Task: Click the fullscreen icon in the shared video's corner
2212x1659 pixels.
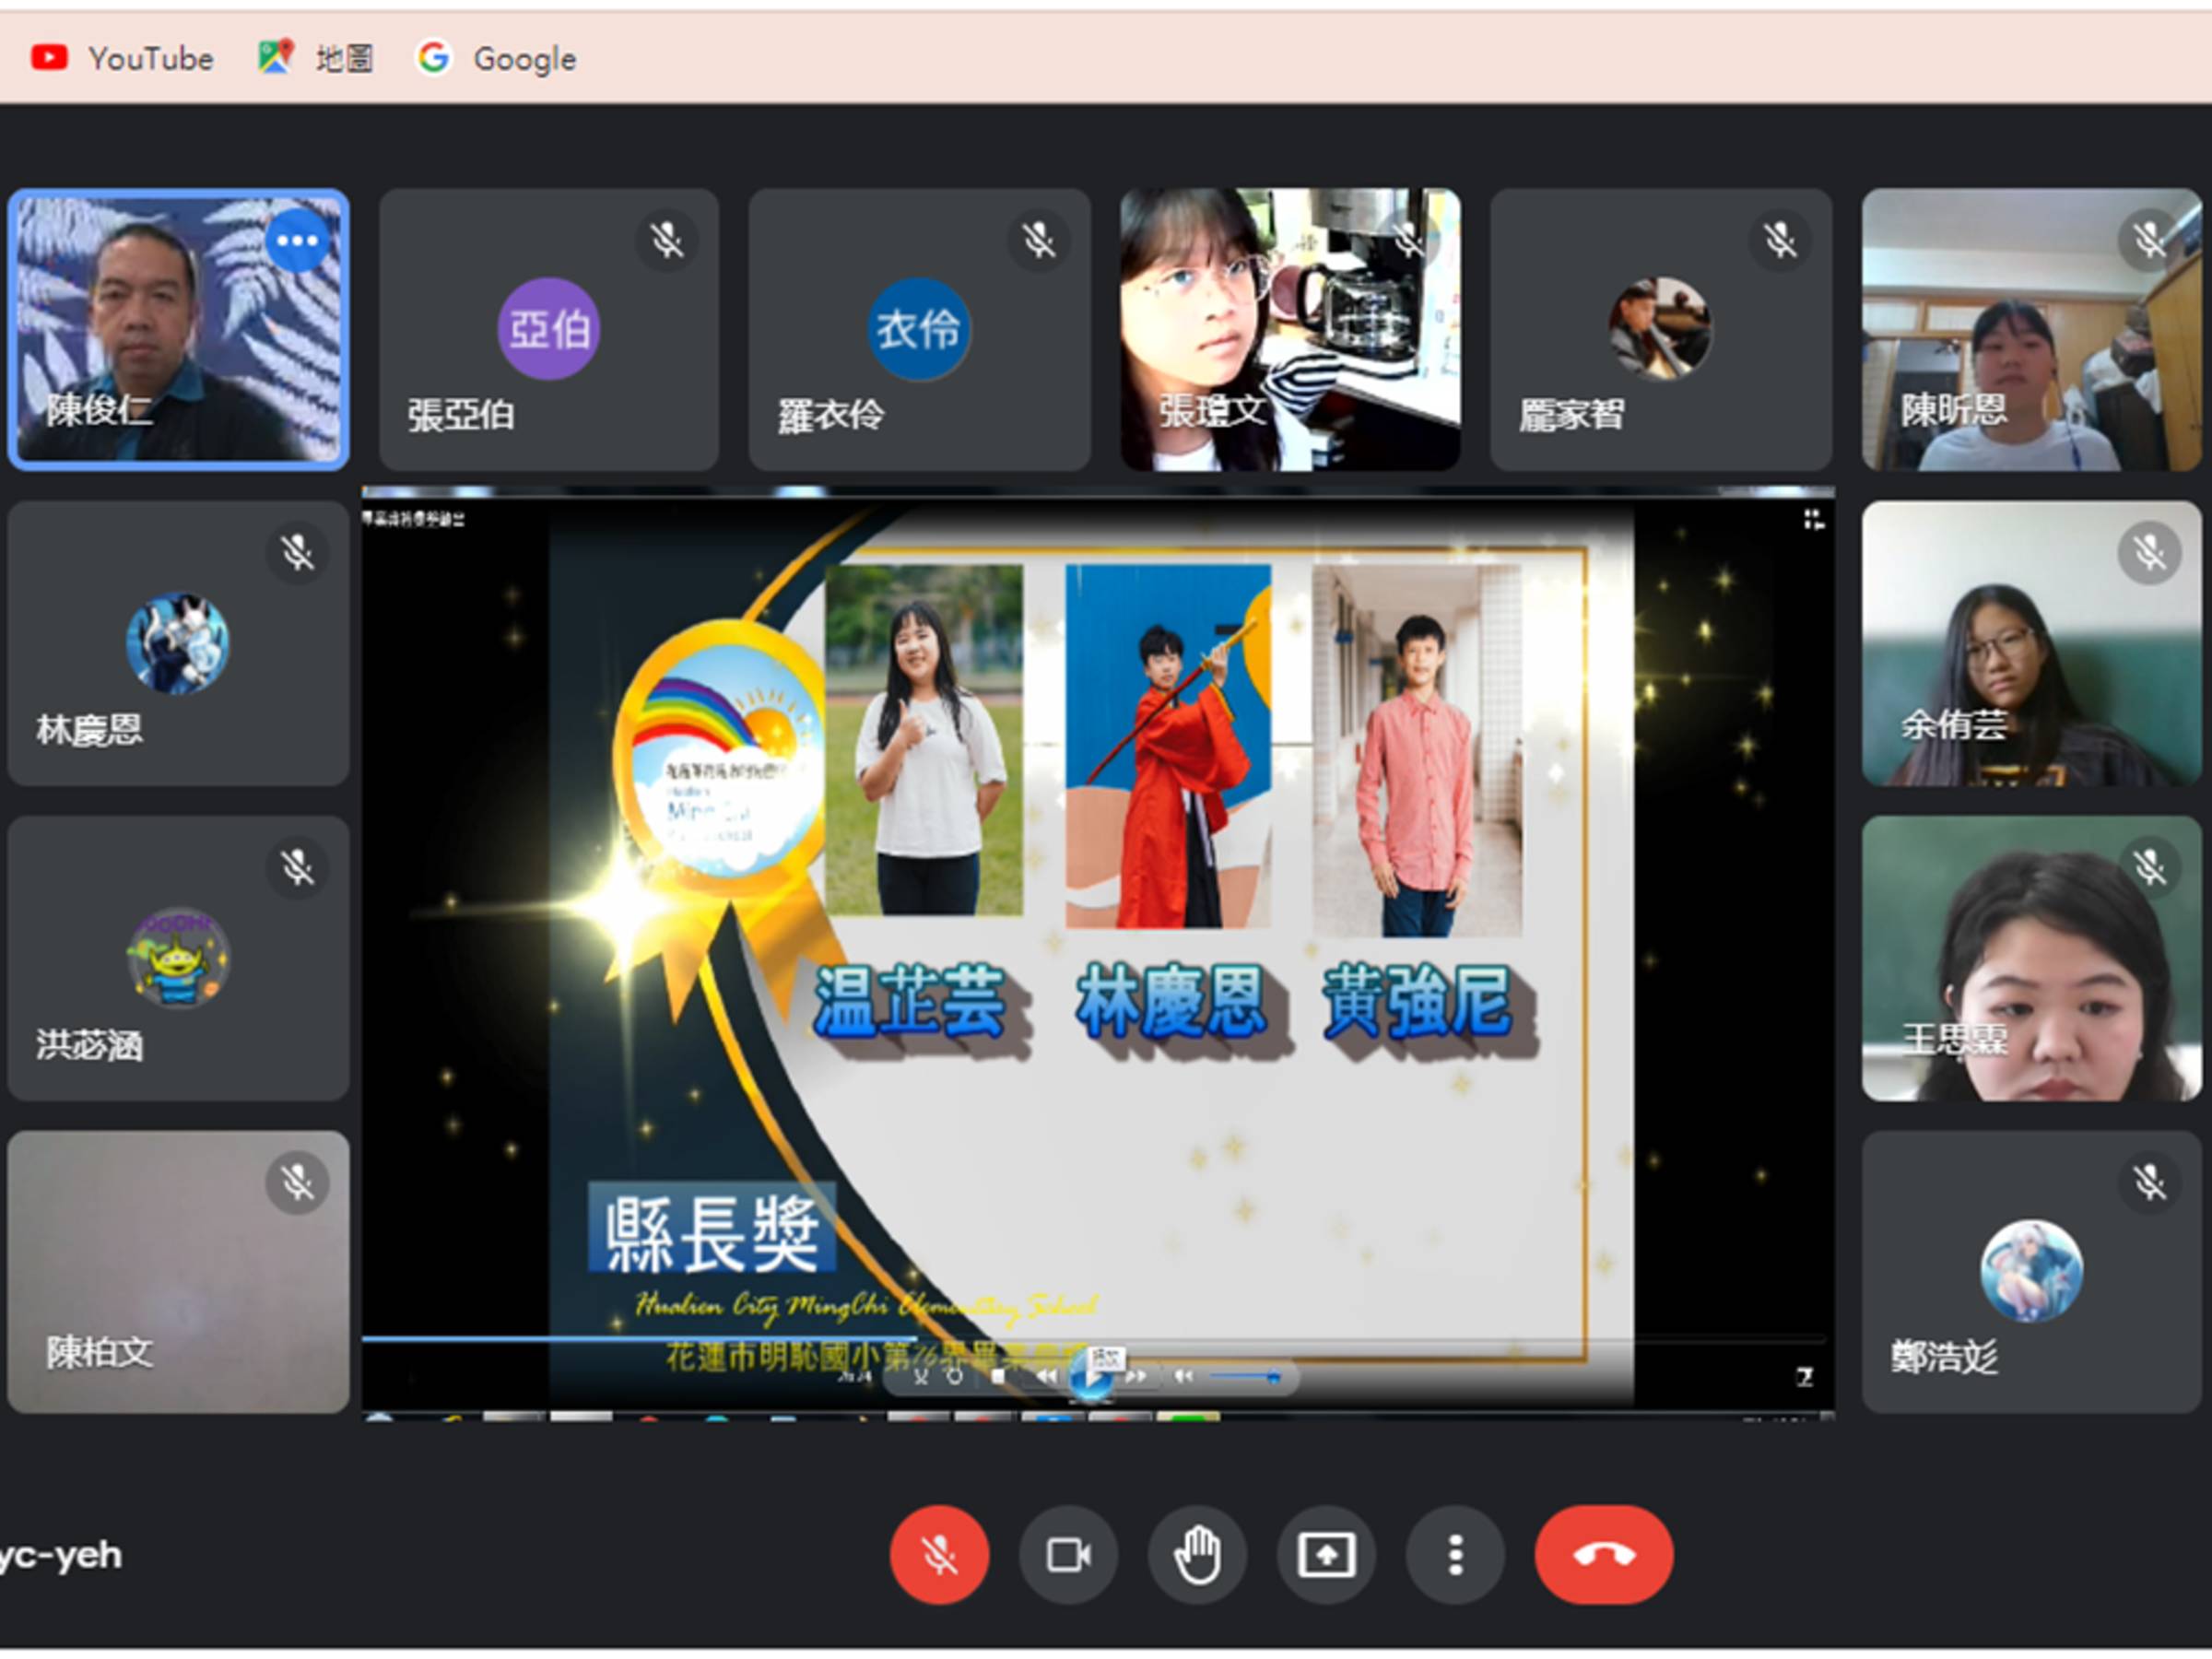Action: click(x=1812, y=519)
